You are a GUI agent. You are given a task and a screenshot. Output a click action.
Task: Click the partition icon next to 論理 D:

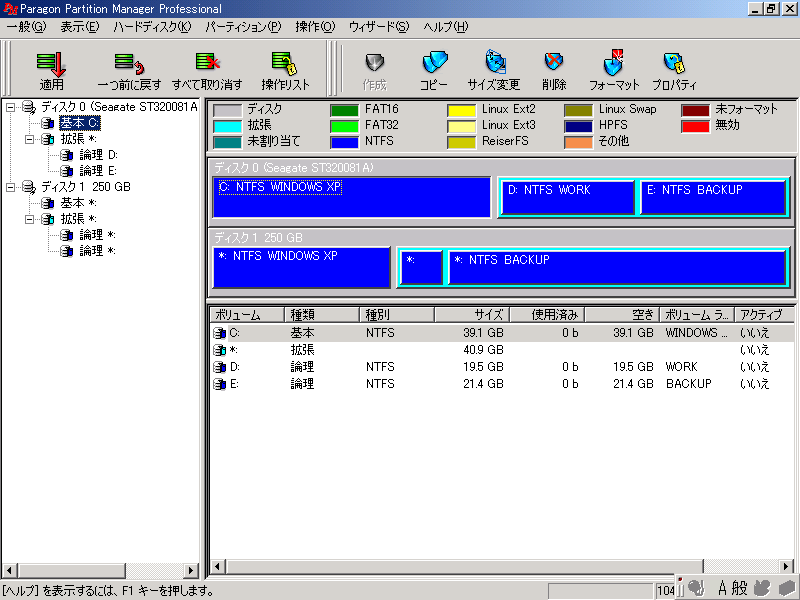click(67, 155)
